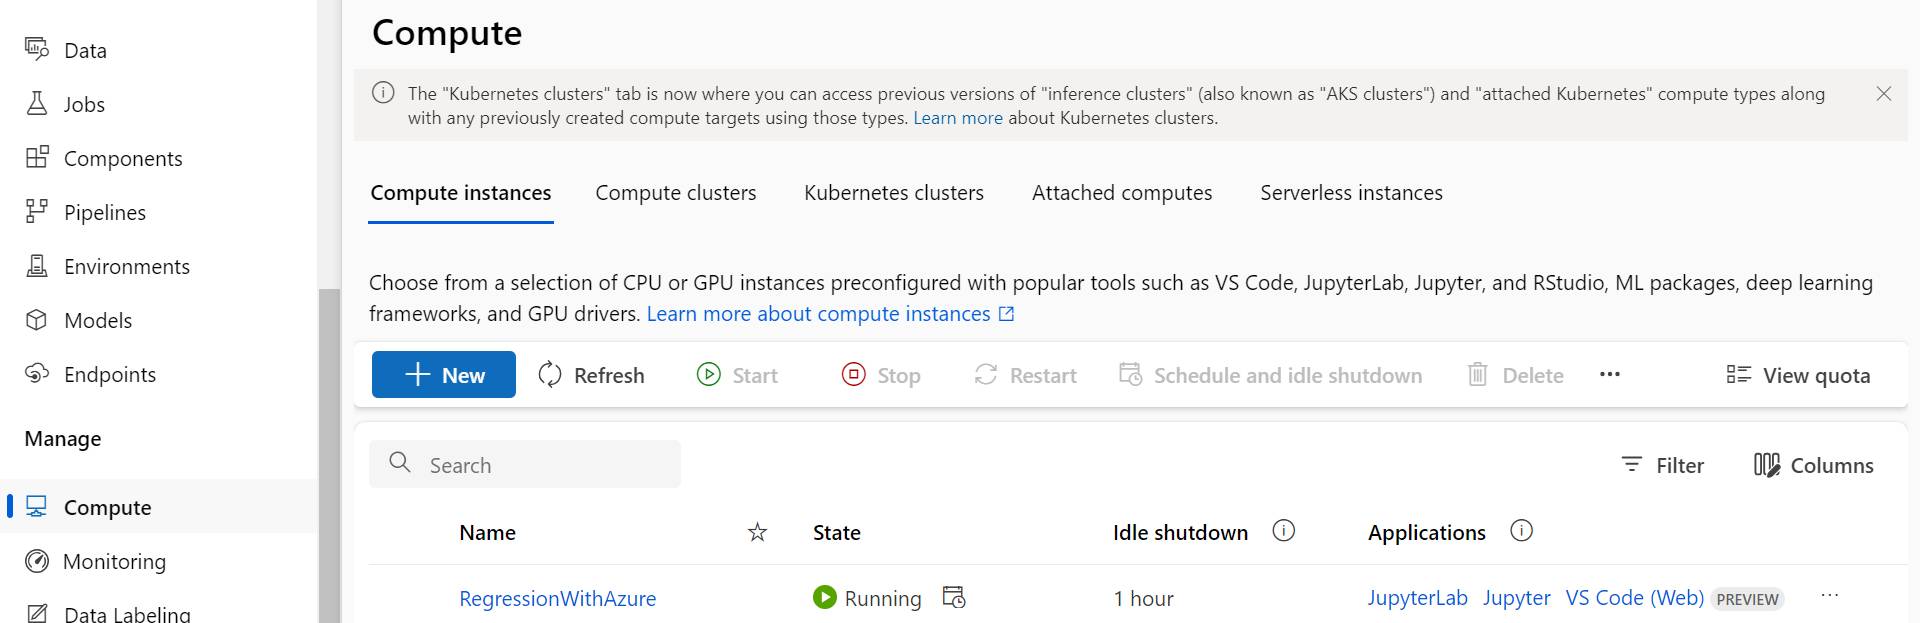Click the sidebar vertical scrollbar
1920x623 pixels.
coord(329,455)
